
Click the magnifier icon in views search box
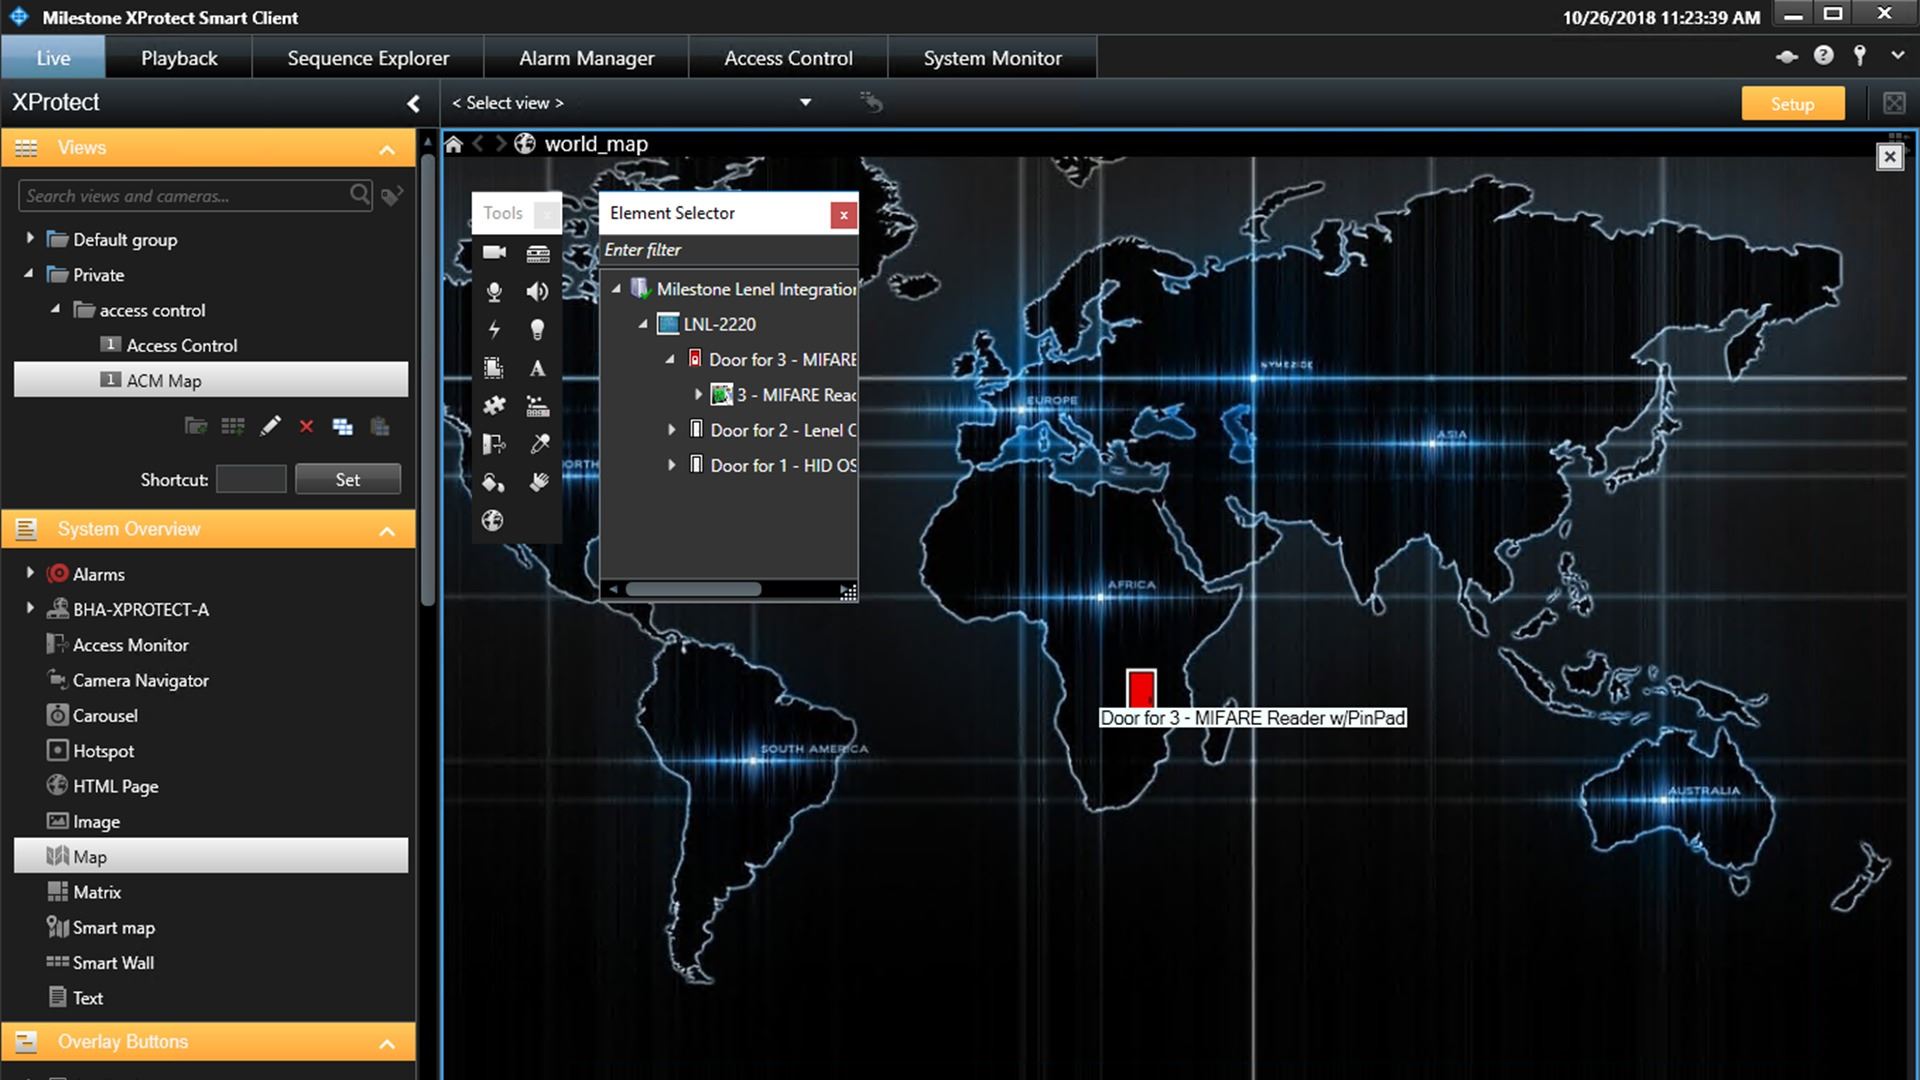360,194
